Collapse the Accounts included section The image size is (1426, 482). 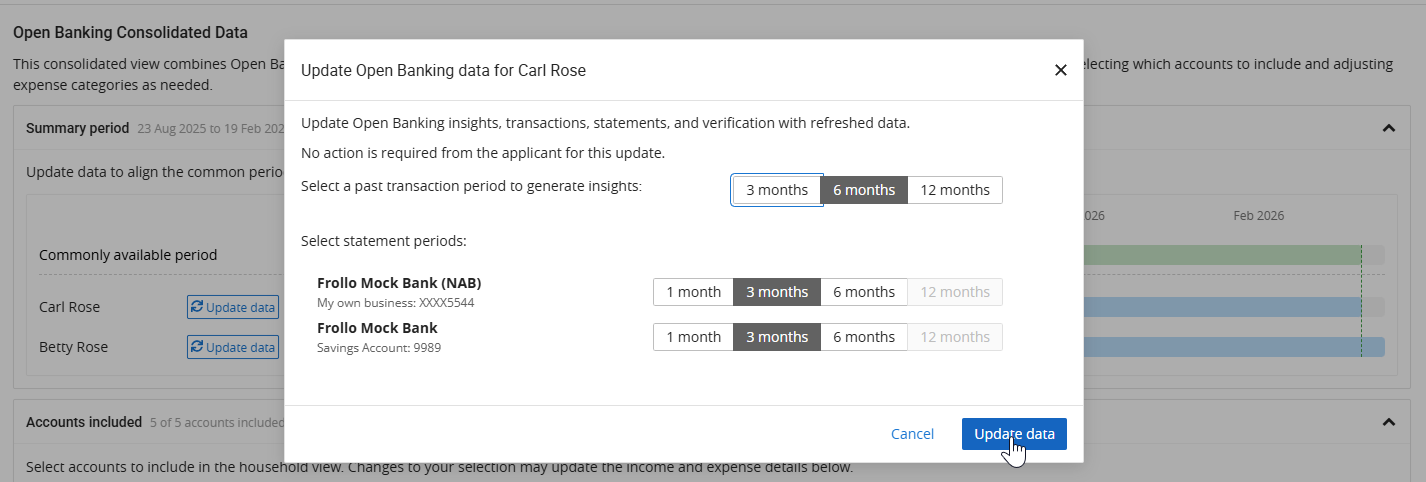(x=1388, y=422)
